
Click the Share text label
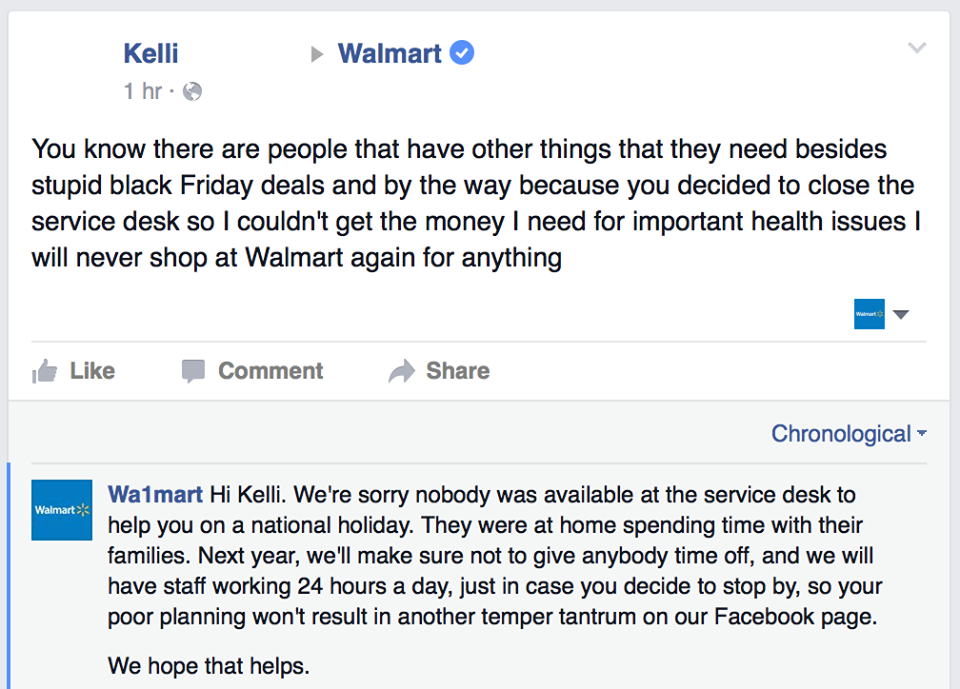tap(458, 371)
